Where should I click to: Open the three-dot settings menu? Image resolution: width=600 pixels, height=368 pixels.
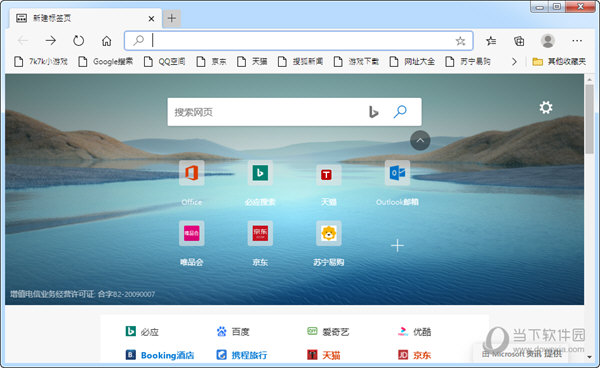pyautogui.click(x=577, y=41)
